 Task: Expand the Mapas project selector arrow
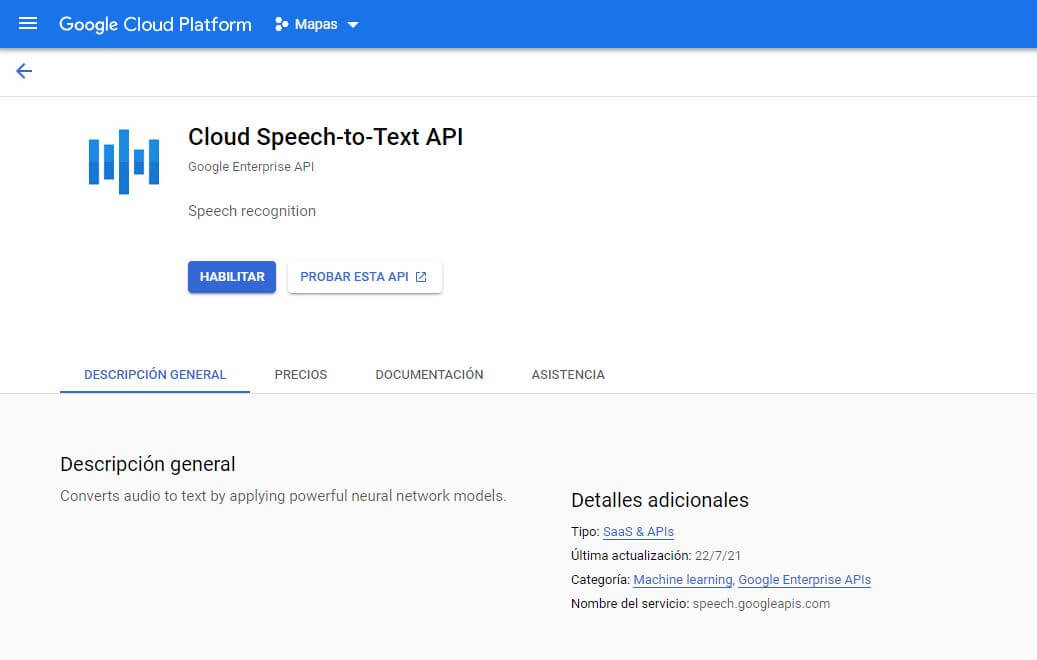click(353, 24)
